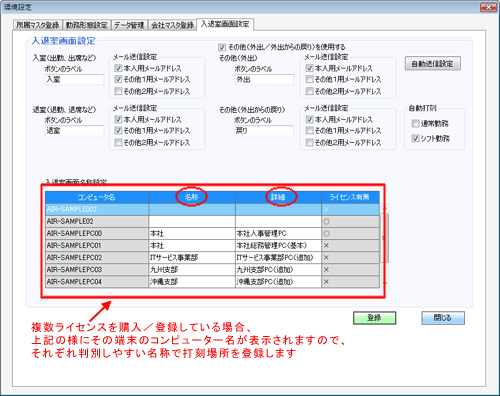Viewport: 500px width, 396px height.
Task: Focus the 戻り button label field
Action: coord(265,131)
